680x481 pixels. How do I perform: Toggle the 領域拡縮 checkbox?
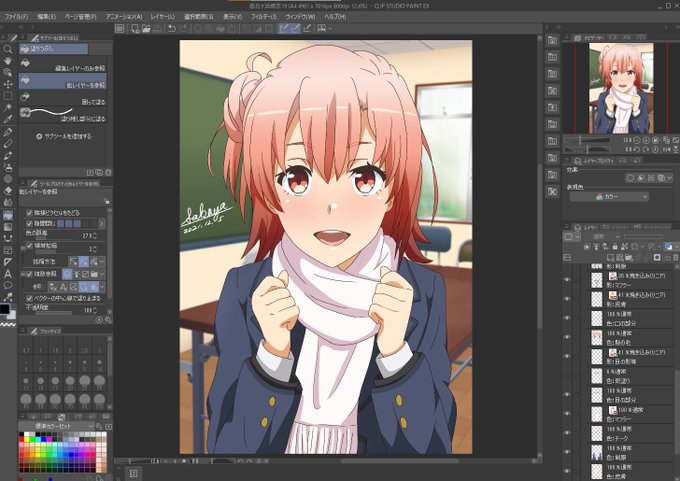click(x=29, y=246)
